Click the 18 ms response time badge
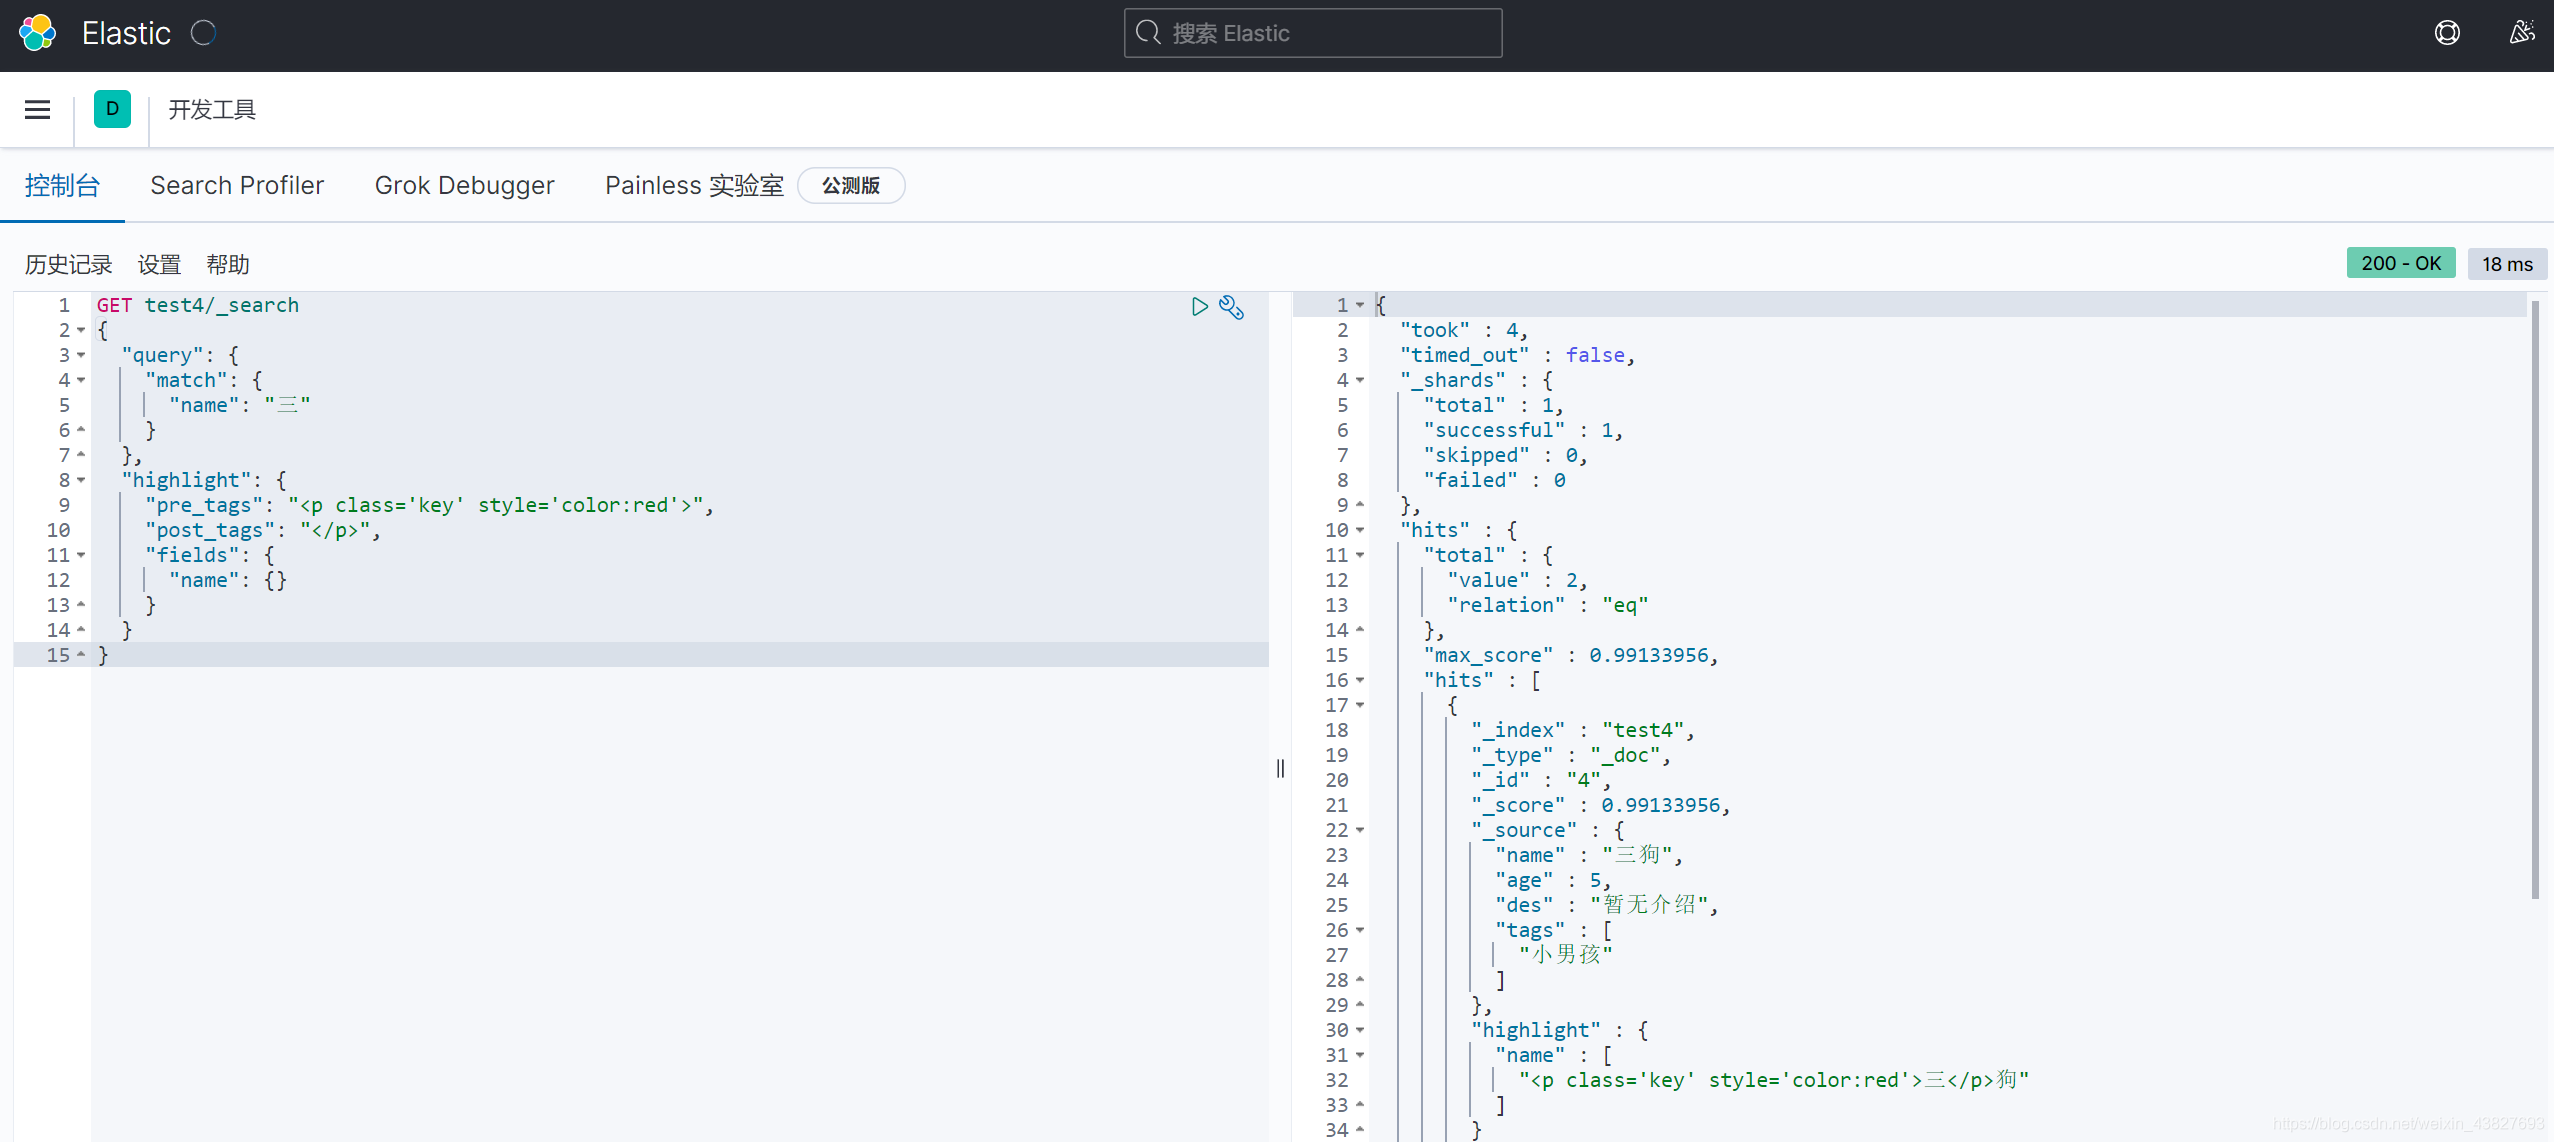 point(2507,264)
